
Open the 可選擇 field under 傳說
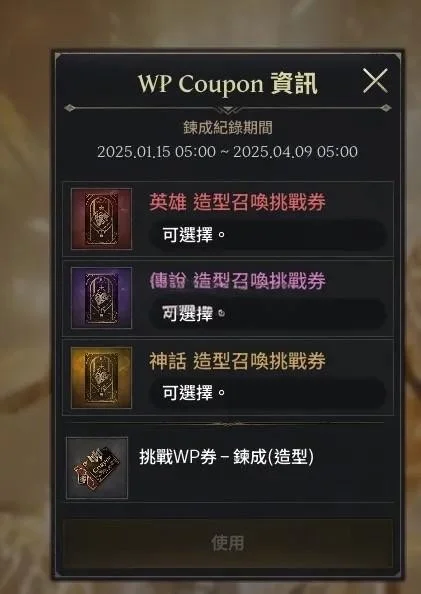[x=268, y=314]
